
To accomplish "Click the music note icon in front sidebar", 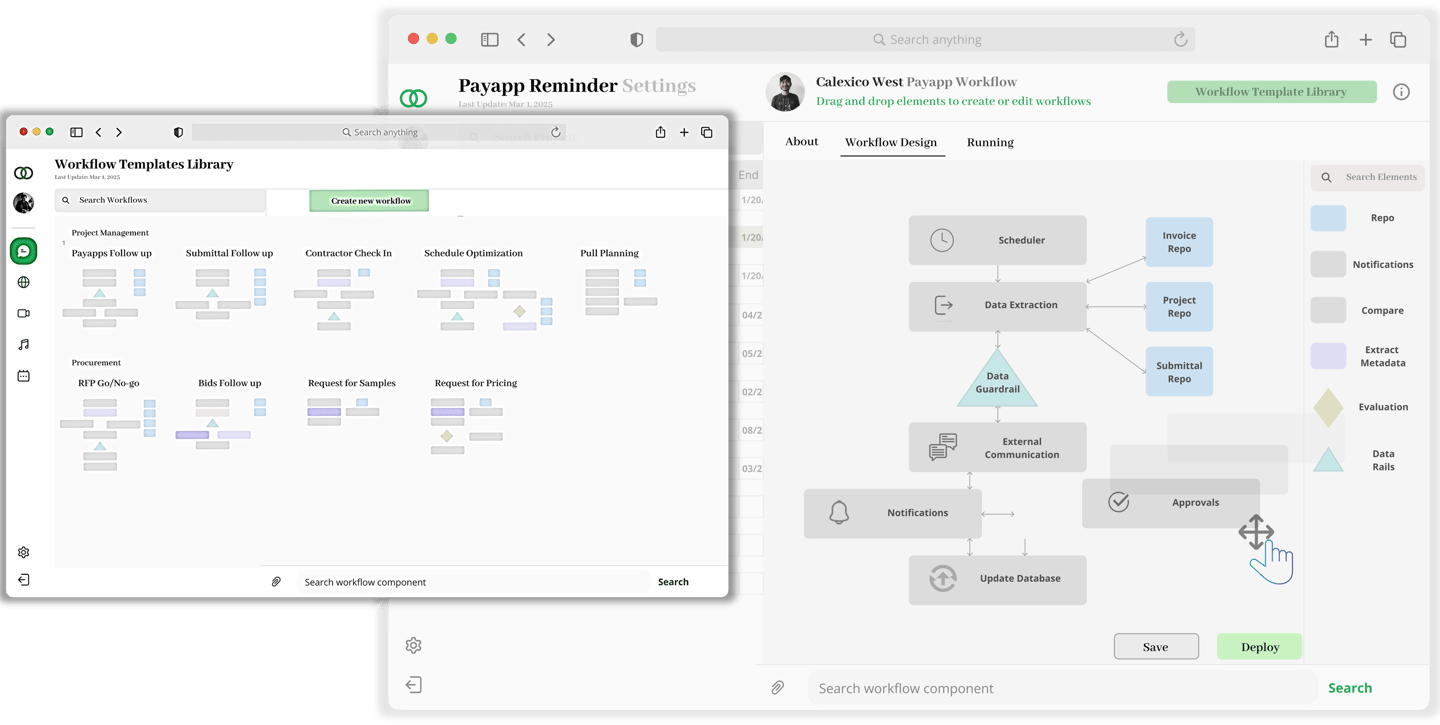I will pyautogui.click(x=24, y=344).
